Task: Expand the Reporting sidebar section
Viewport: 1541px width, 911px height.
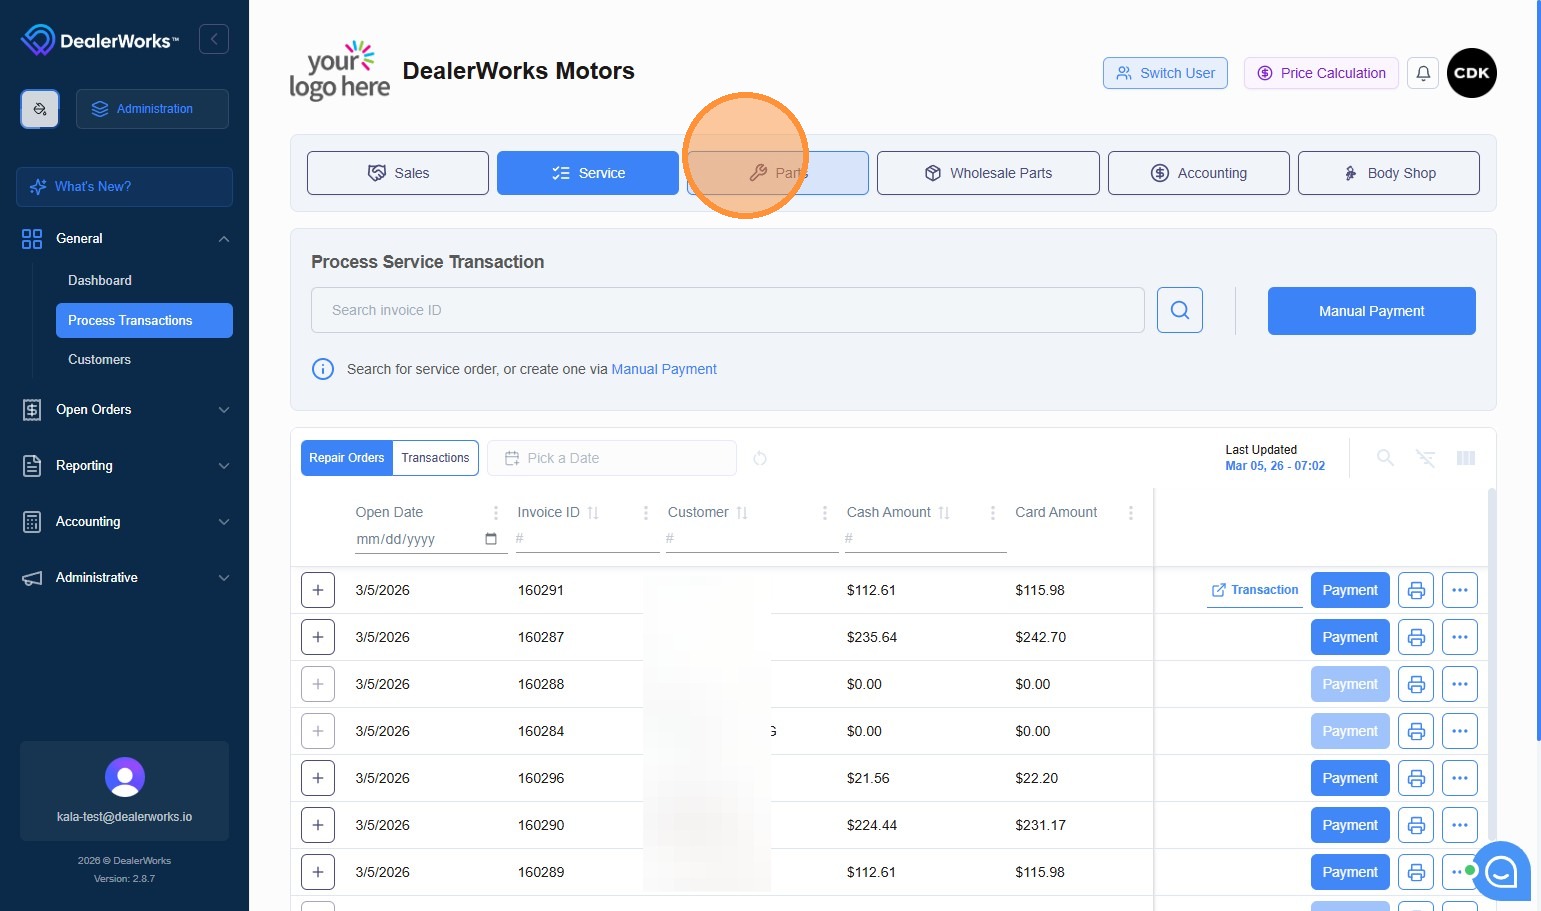Action: point(126,465)
